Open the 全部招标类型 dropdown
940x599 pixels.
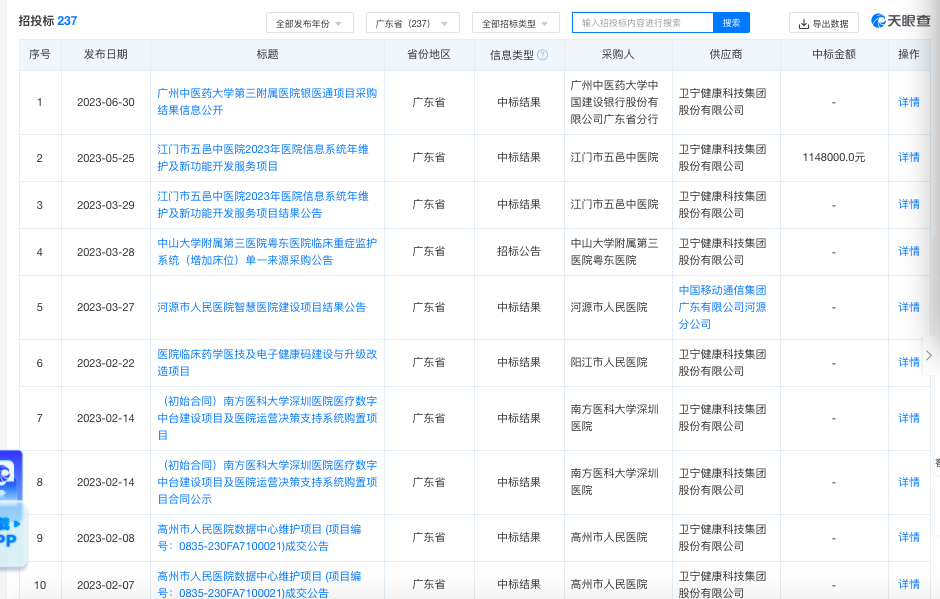coord(516,23)
